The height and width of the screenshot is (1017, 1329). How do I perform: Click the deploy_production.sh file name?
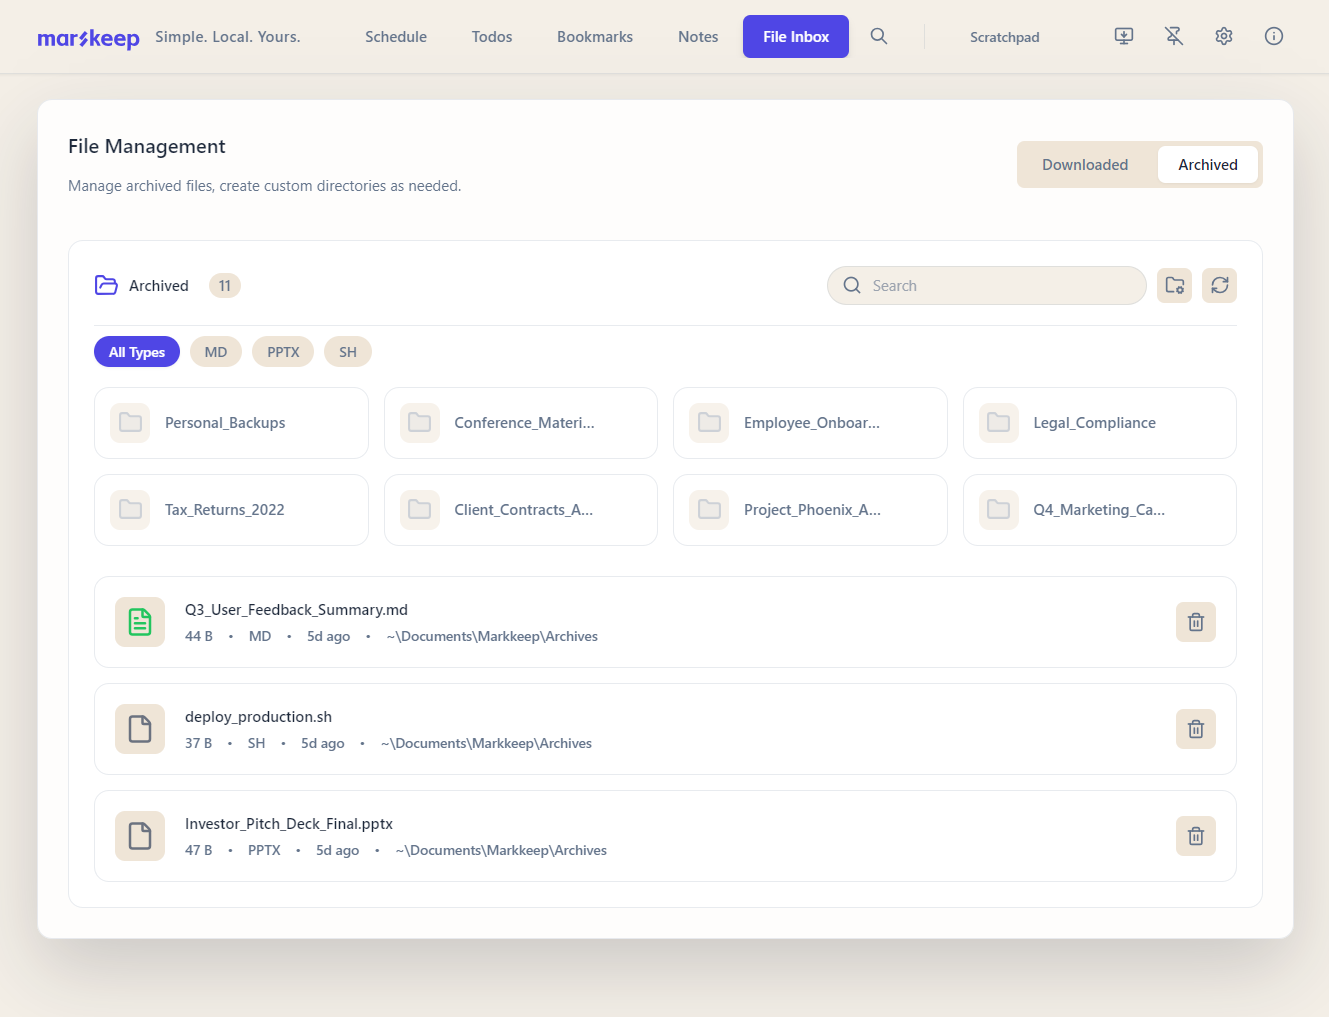[258, 717]
